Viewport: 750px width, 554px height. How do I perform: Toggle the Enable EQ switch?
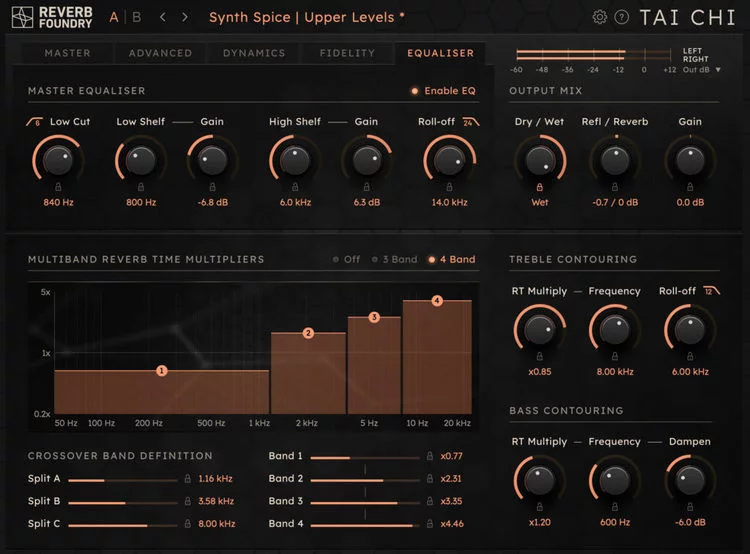[443, 91]
